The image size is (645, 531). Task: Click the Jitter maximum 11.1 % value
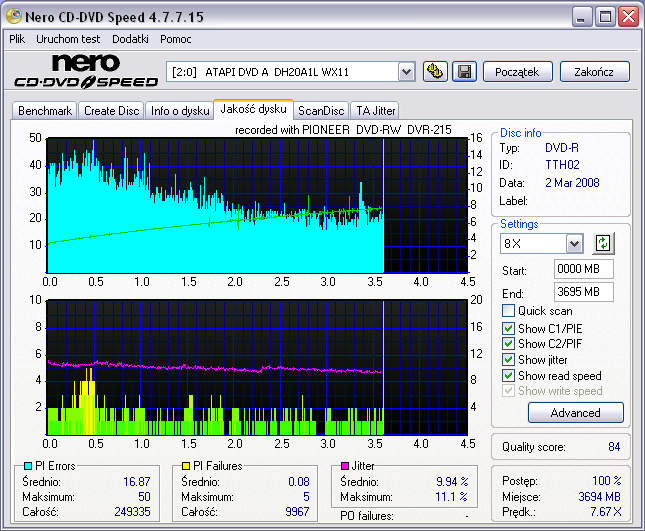click(451, 497)
